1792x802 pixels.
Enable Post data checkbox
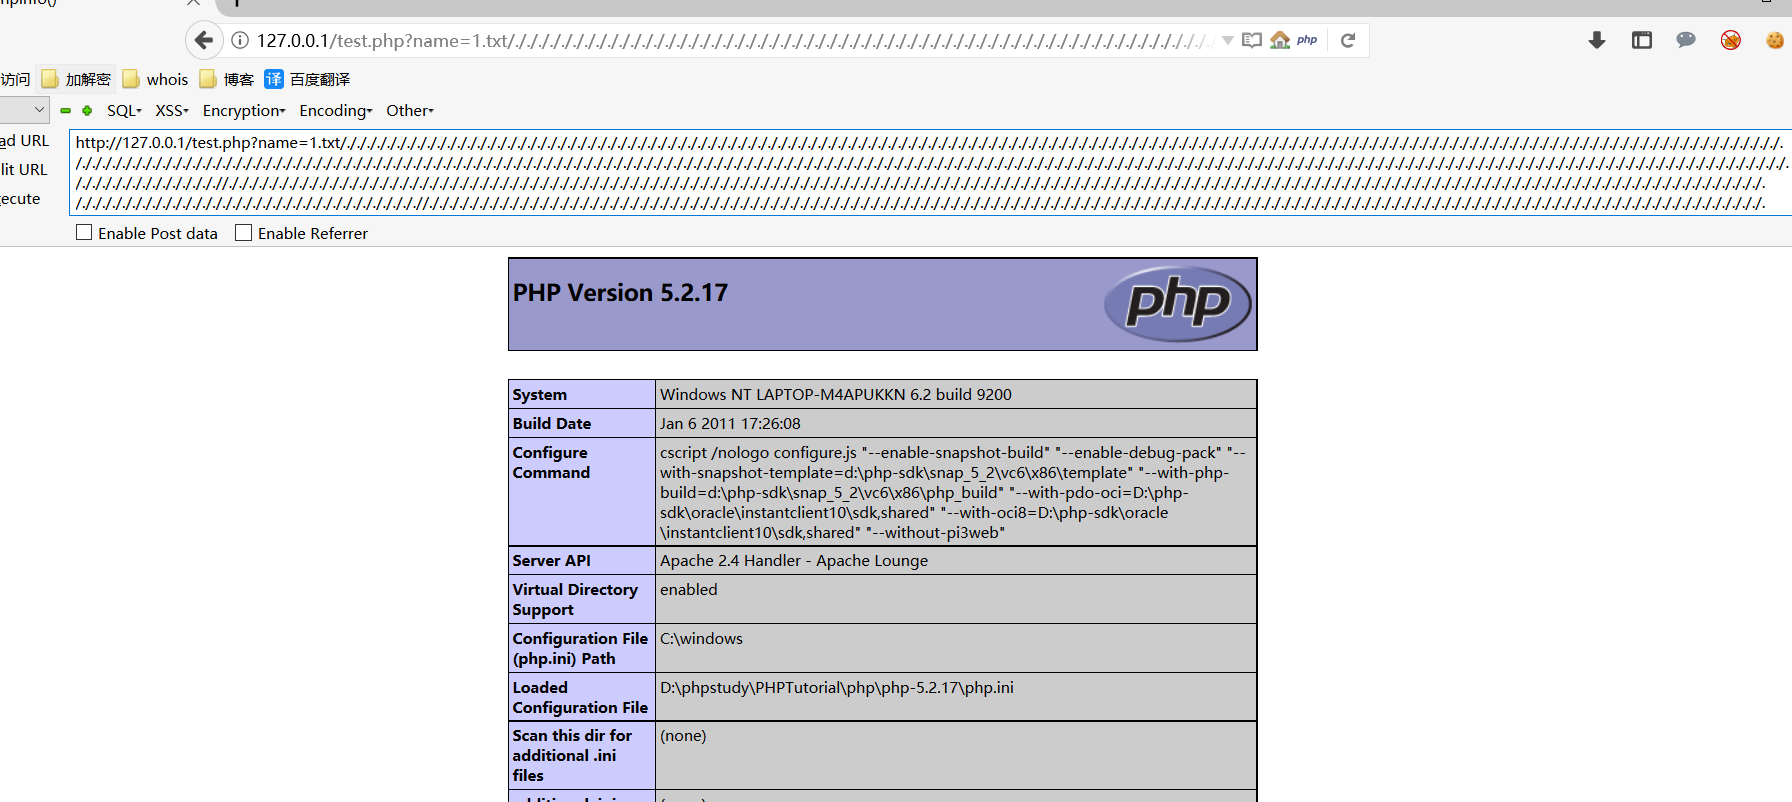tap(84, 232)
